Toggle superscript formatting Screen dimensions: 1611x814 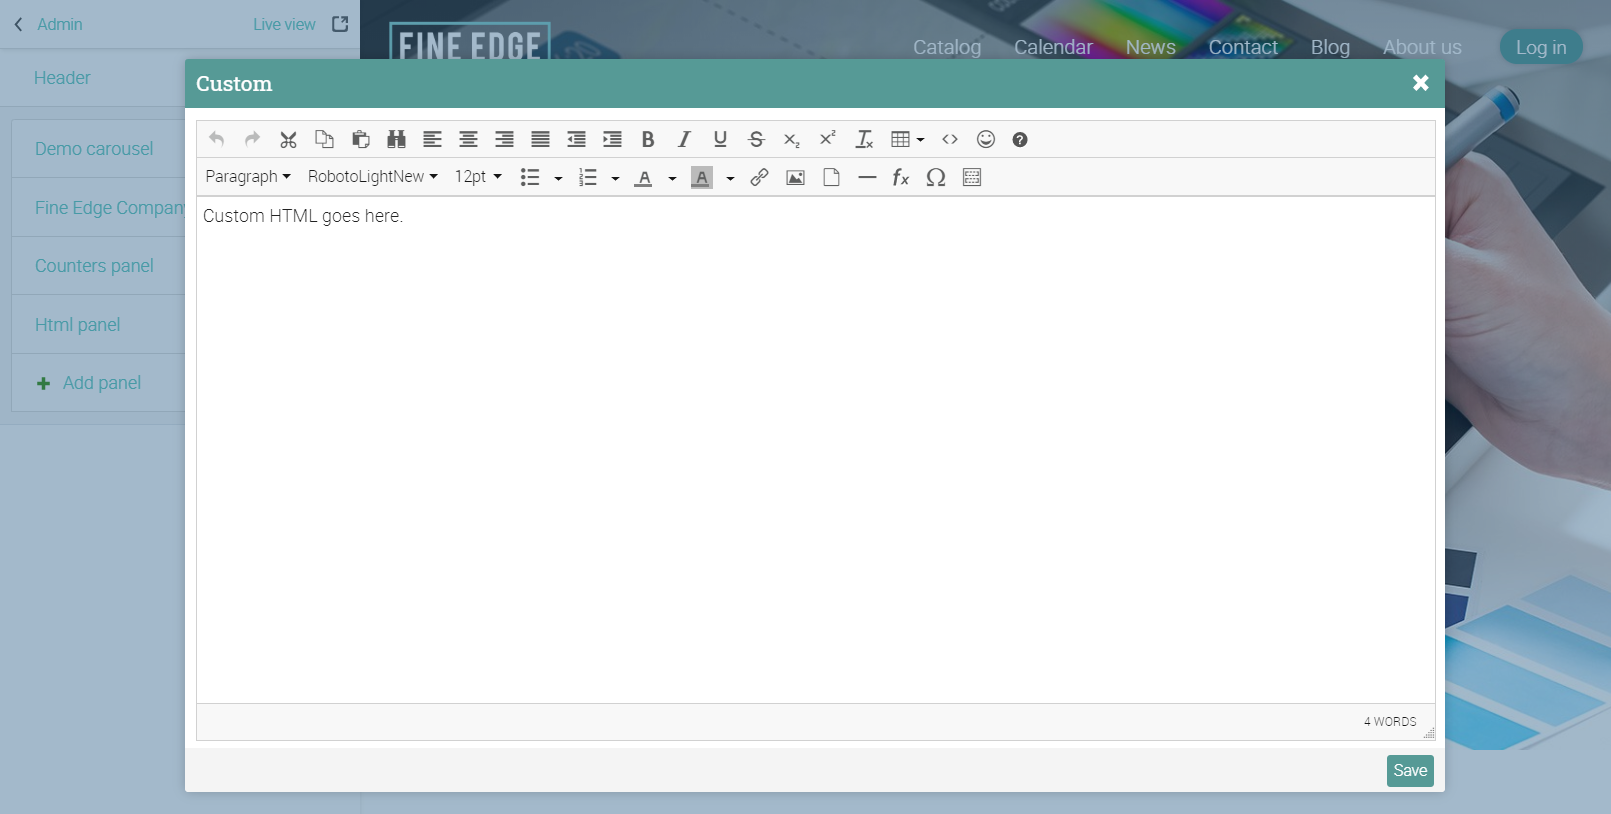click(828, 139)
